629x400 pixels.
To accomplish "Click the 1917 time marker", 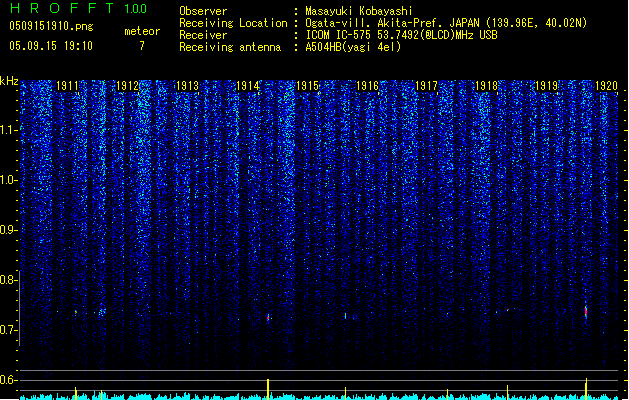I will pyautogui.click(x=426, y=86).
